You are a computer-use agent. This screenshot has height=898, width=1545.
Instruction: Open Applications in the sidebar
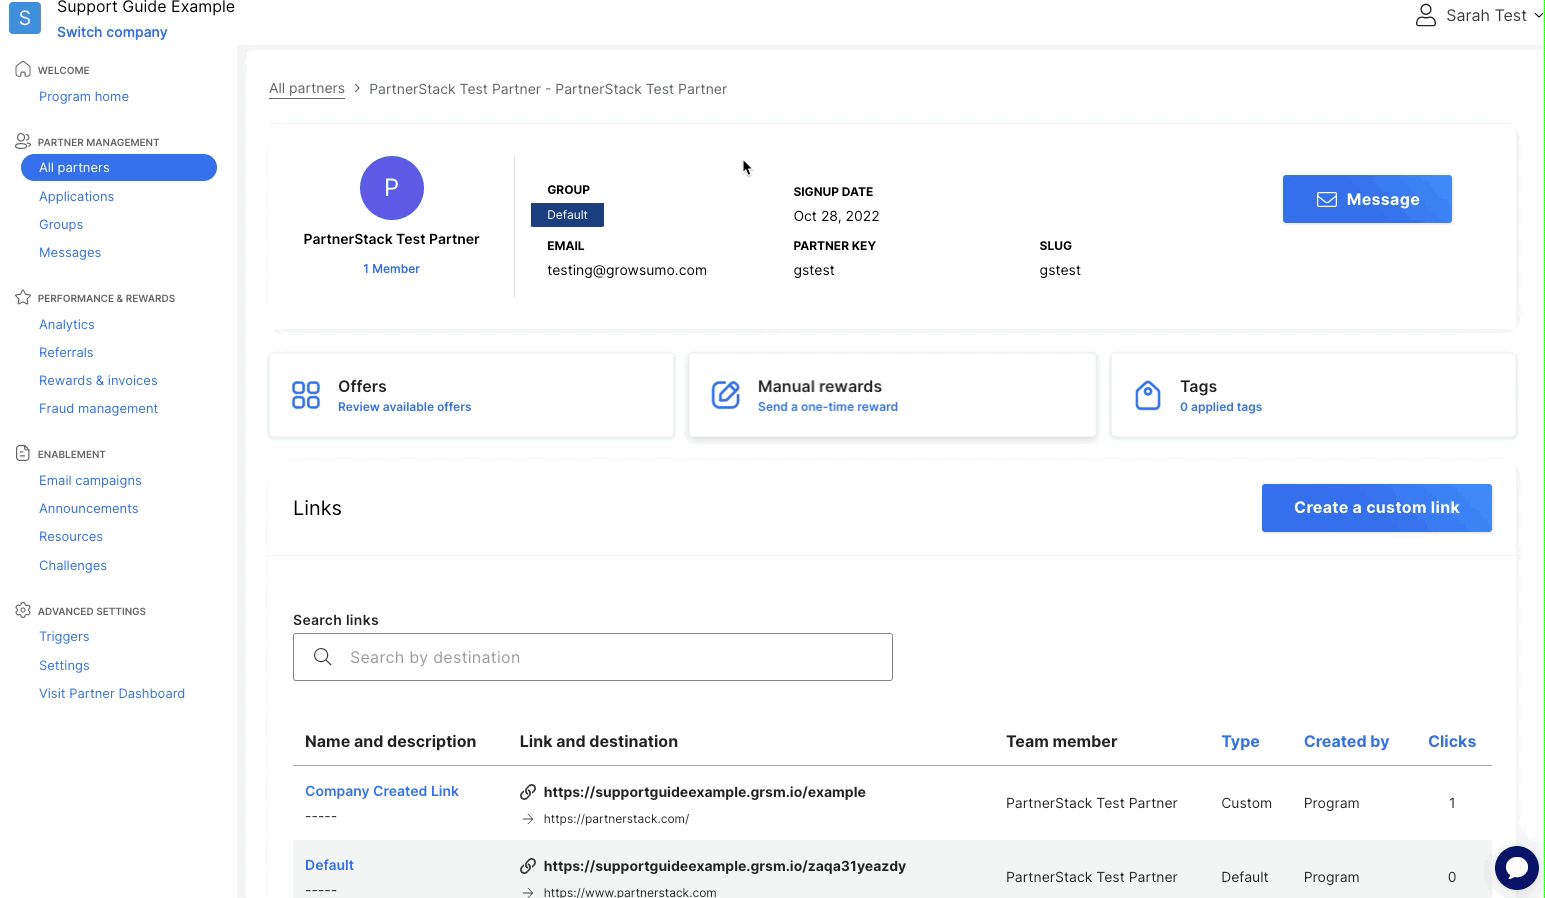pyautogui.click(x=76, y=197)
